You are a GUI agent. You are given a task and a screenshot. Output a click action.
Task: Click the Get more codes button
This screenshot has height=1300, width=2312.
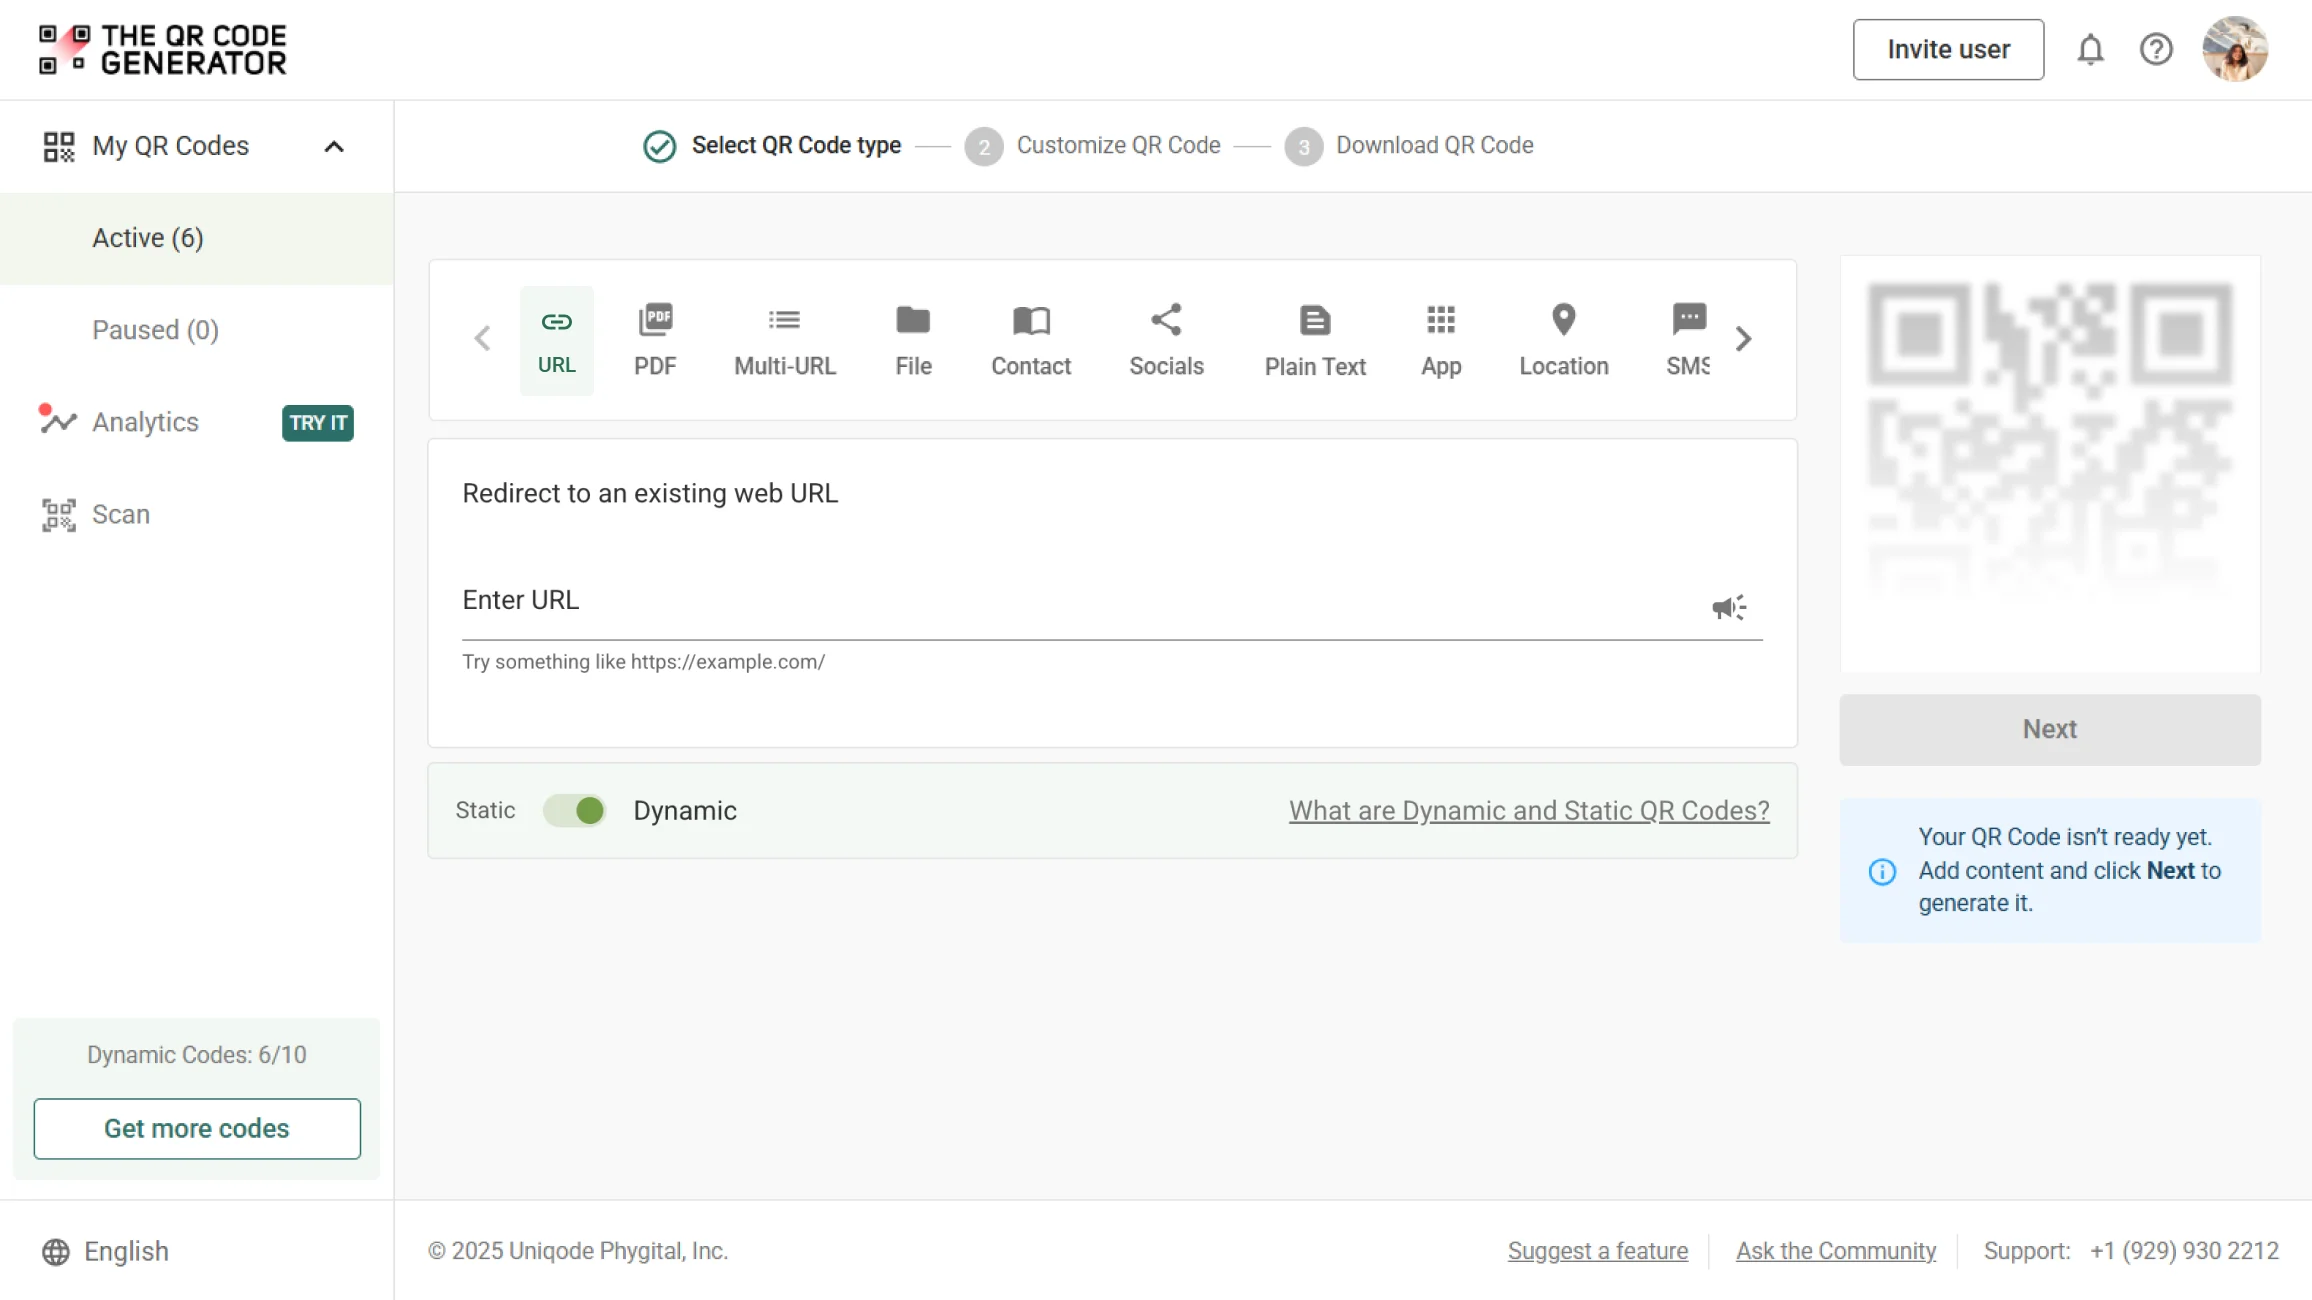[x=197, y=1128]
